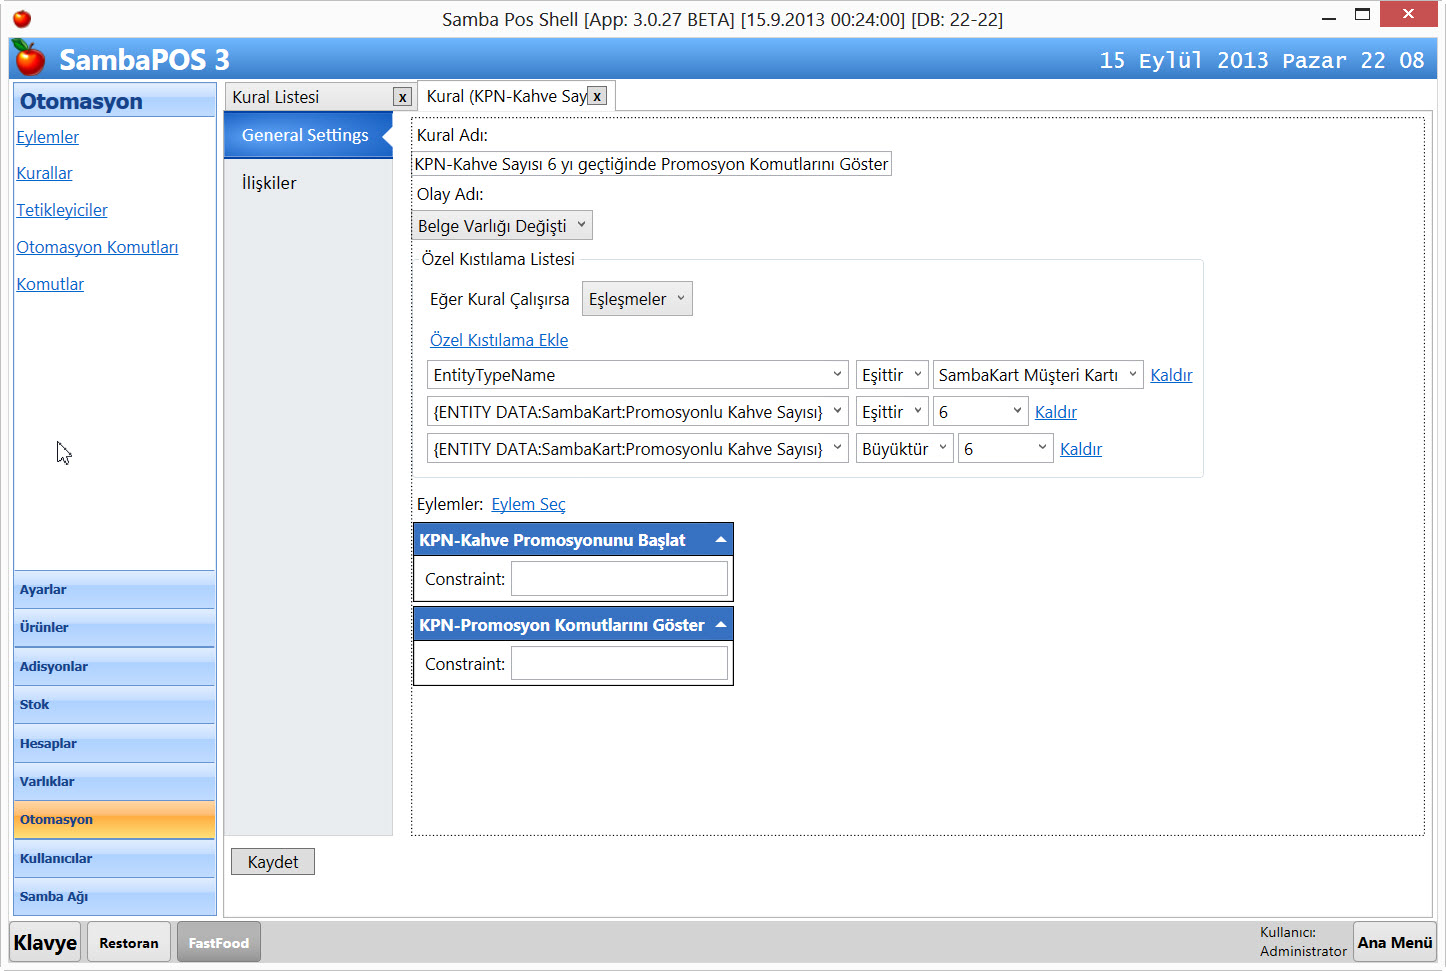Viewport: 1446px width, 971px height.
Task: Open Tetikleyiciler in the Otomasyon menu
Action: (62, 210)
